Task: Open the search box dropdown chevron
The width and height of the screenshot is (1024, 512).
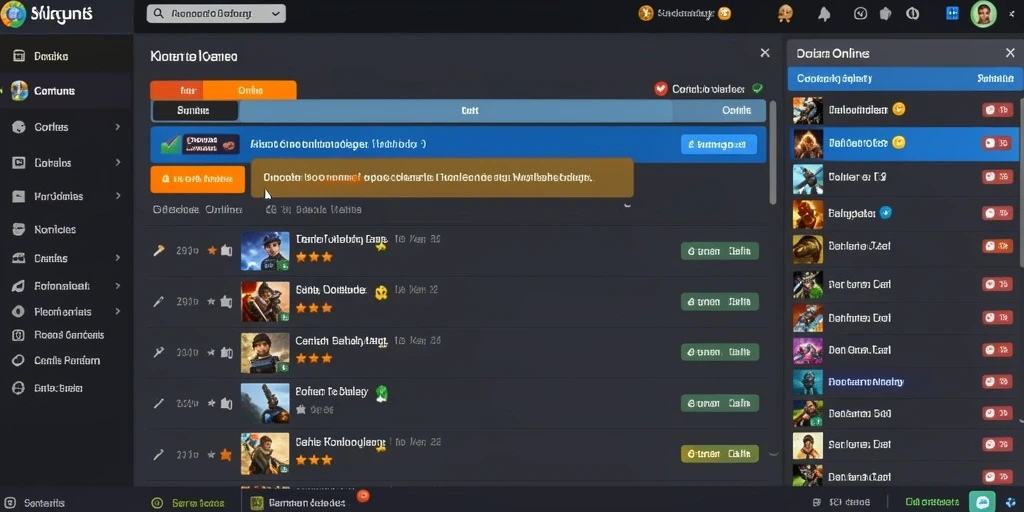Action: 275,13
